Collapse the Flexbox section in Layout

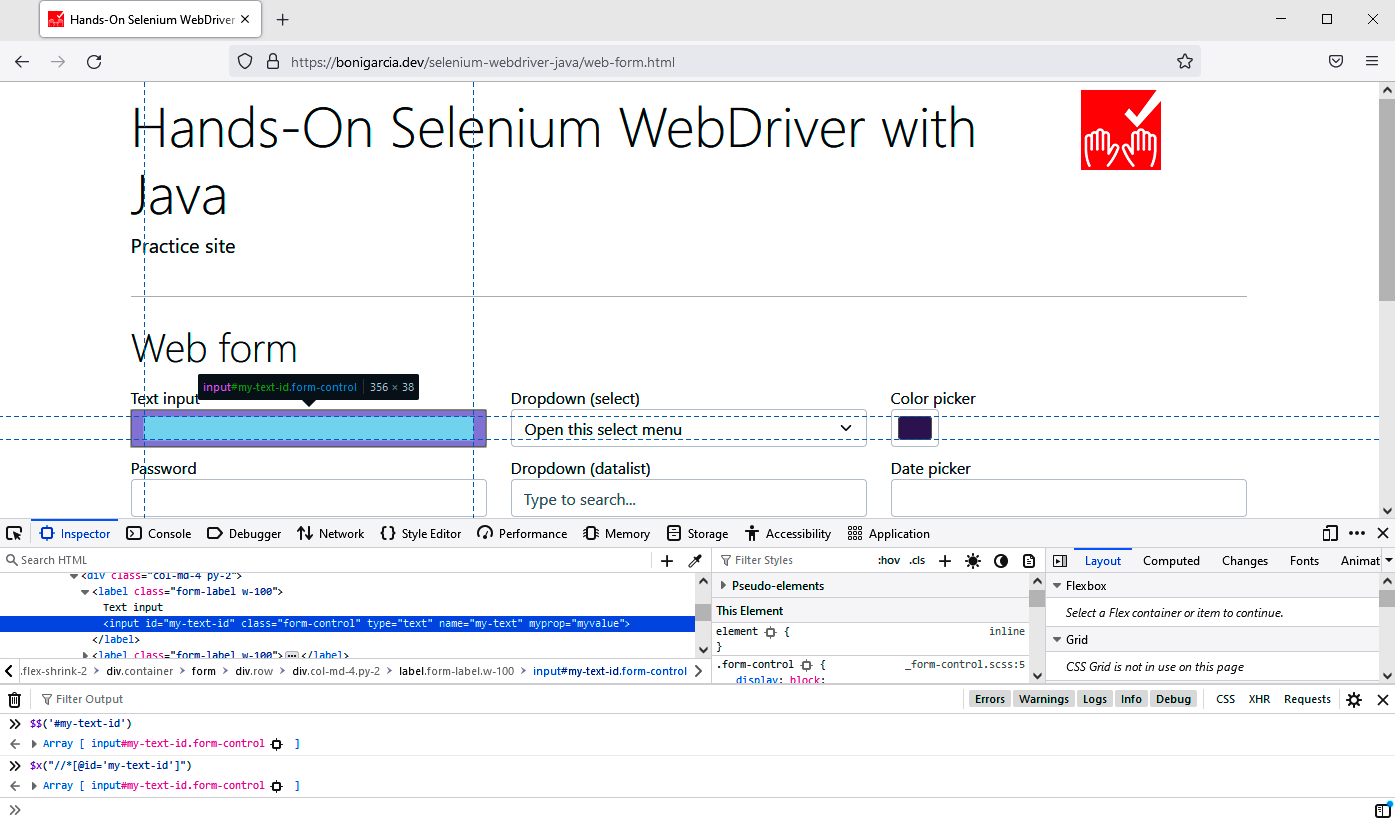click(1057, 586)
